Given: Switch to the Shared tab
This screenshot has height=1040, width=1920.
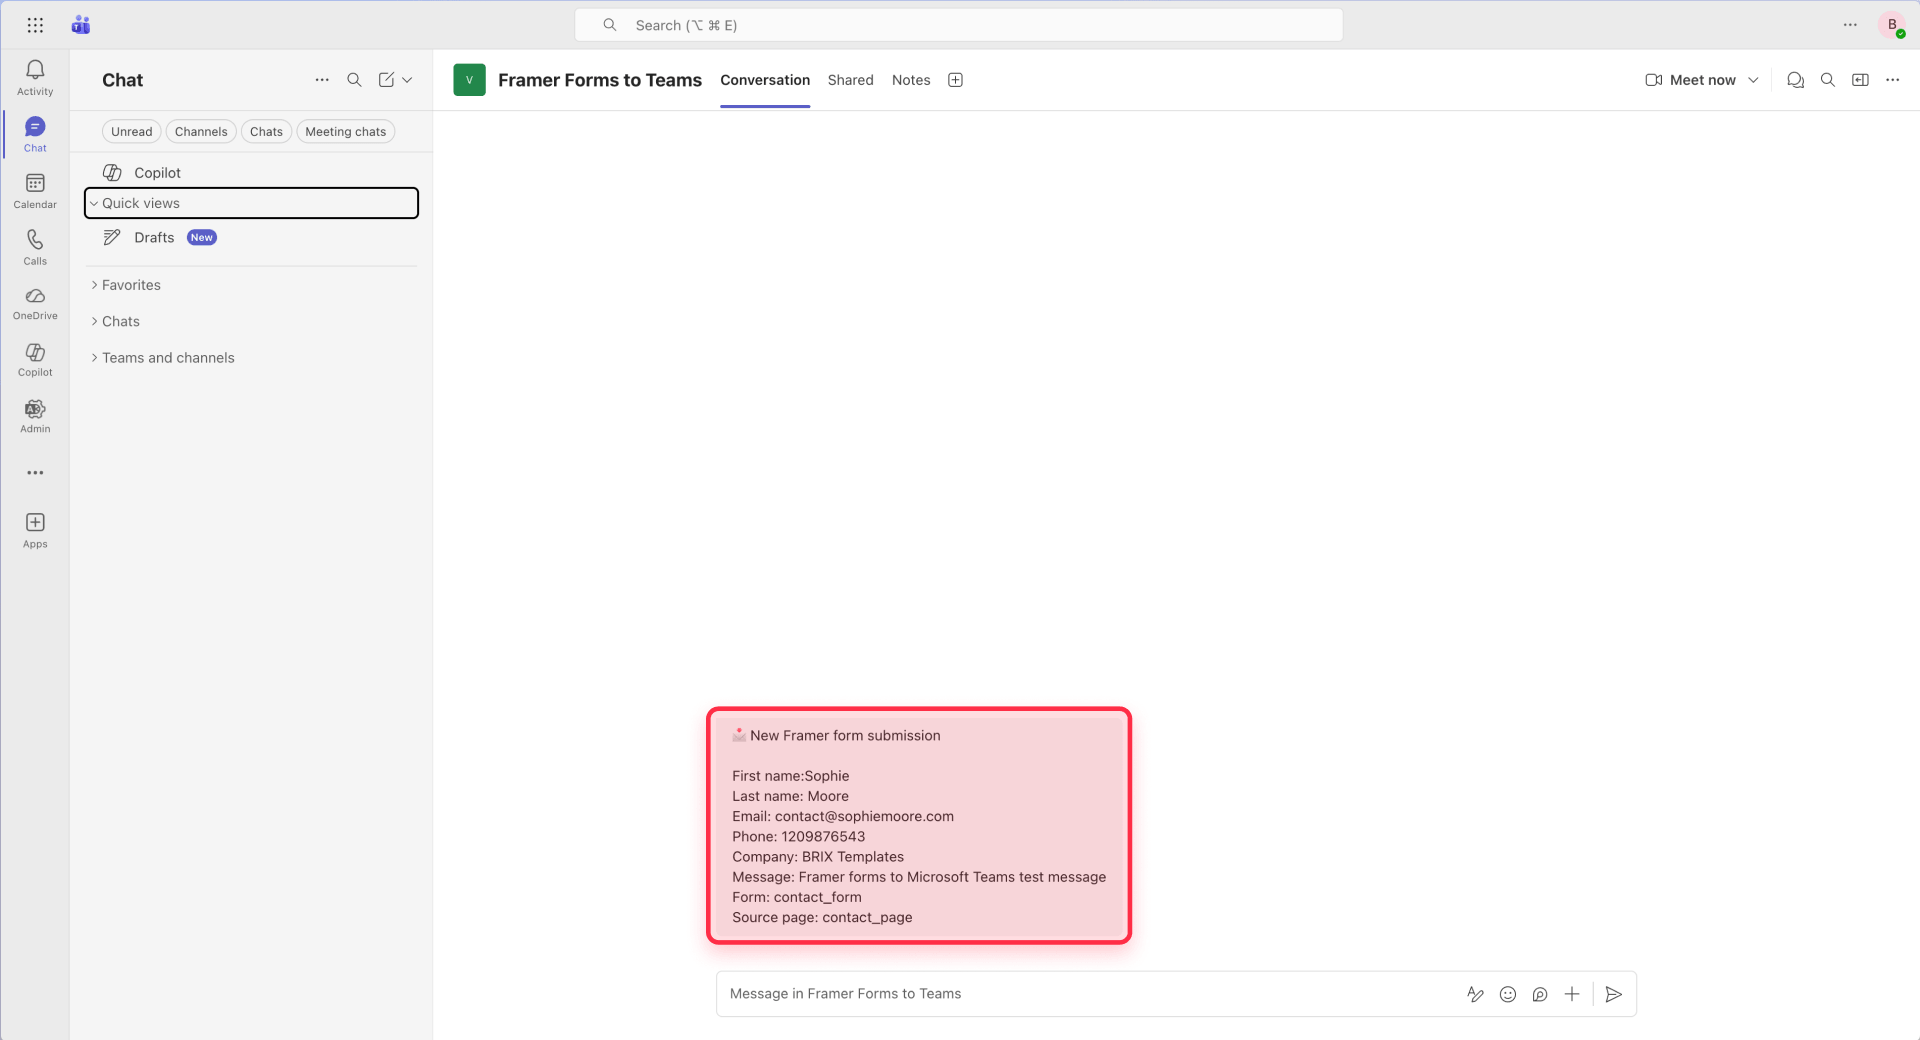Looking at the screenshot, I should click(850, 80).
